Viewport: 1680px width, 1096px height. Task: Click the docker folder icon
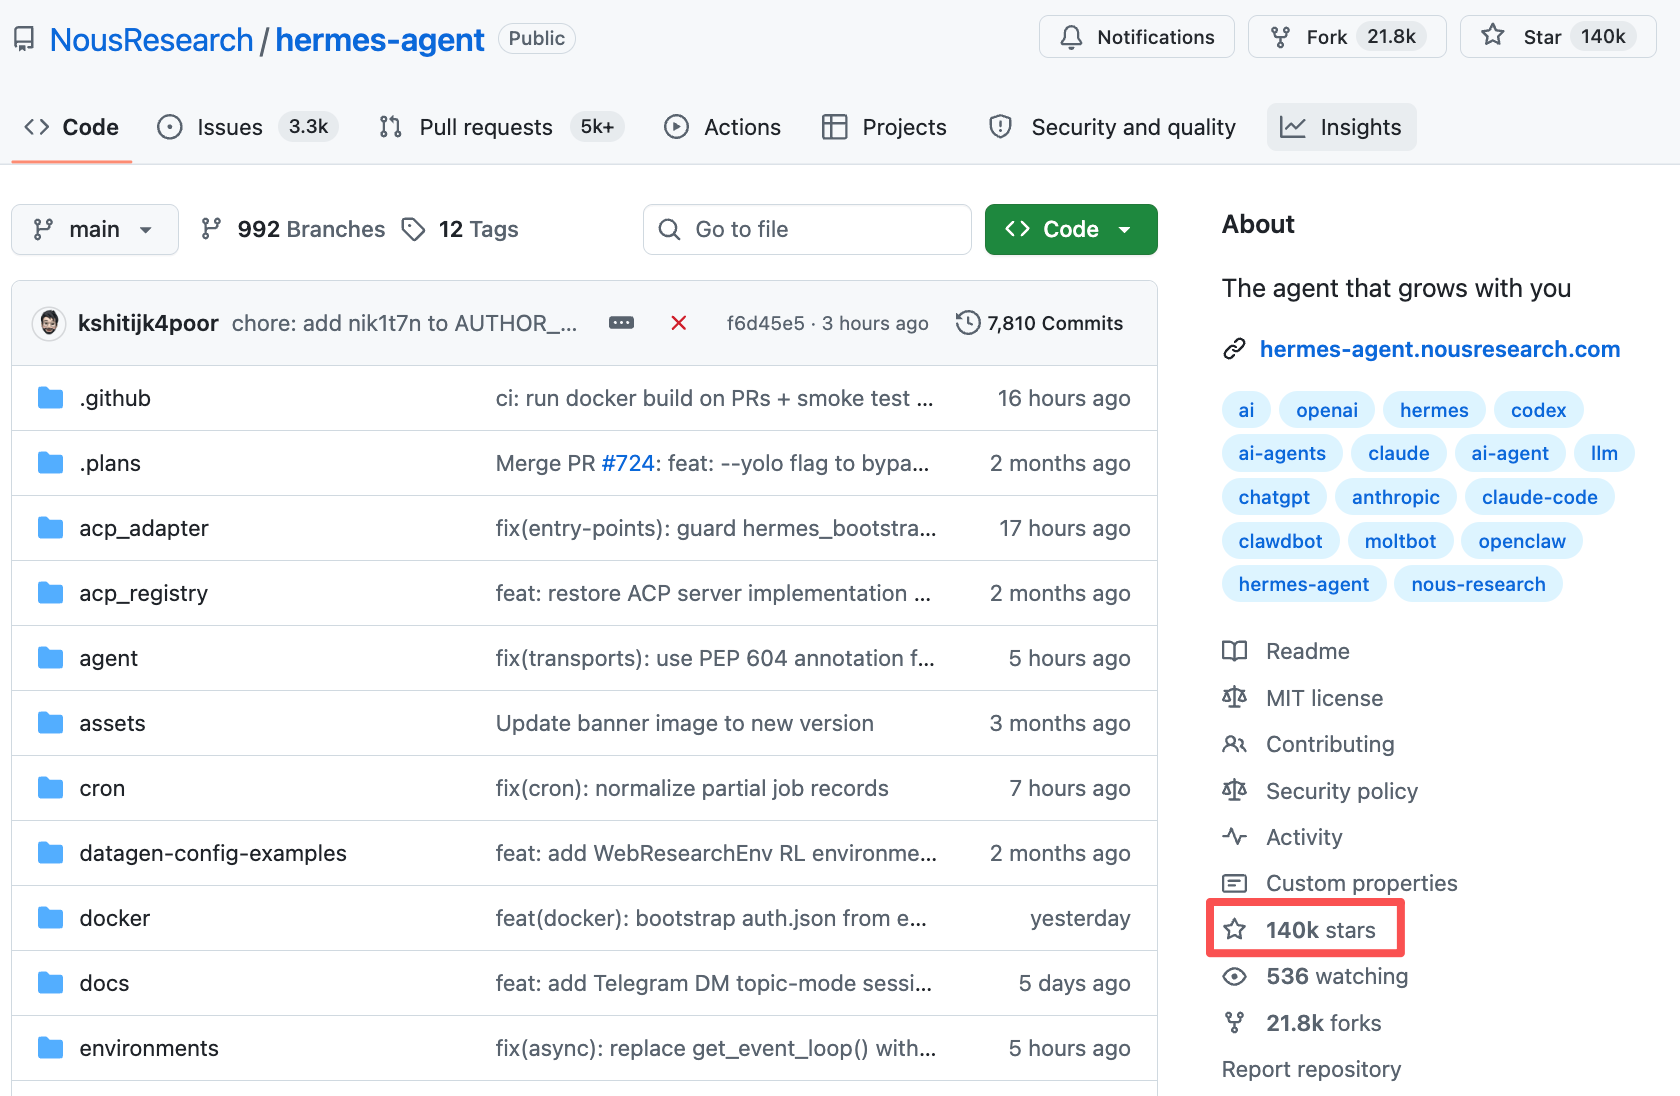click(x=50, y=918)
